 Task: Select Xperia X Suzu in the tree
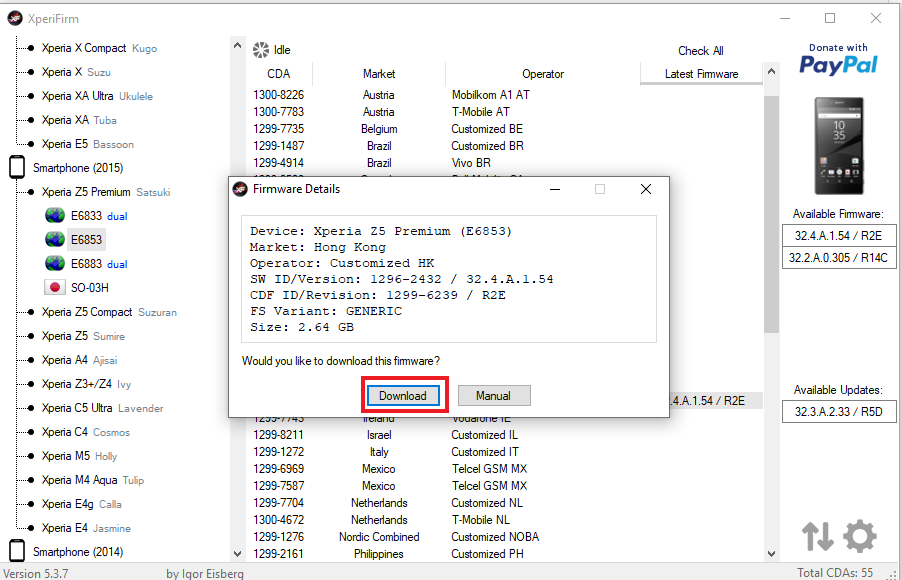click(x=76, y=72)
